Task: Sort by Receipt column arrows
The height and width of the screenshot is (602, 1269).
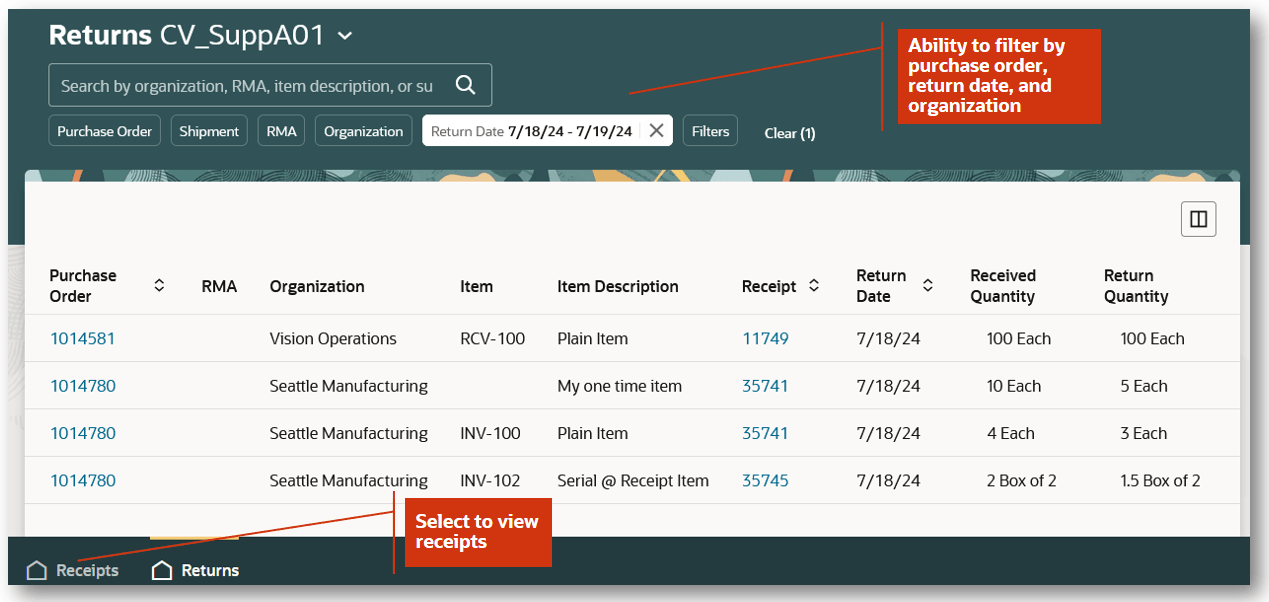Action: [814, 286]
